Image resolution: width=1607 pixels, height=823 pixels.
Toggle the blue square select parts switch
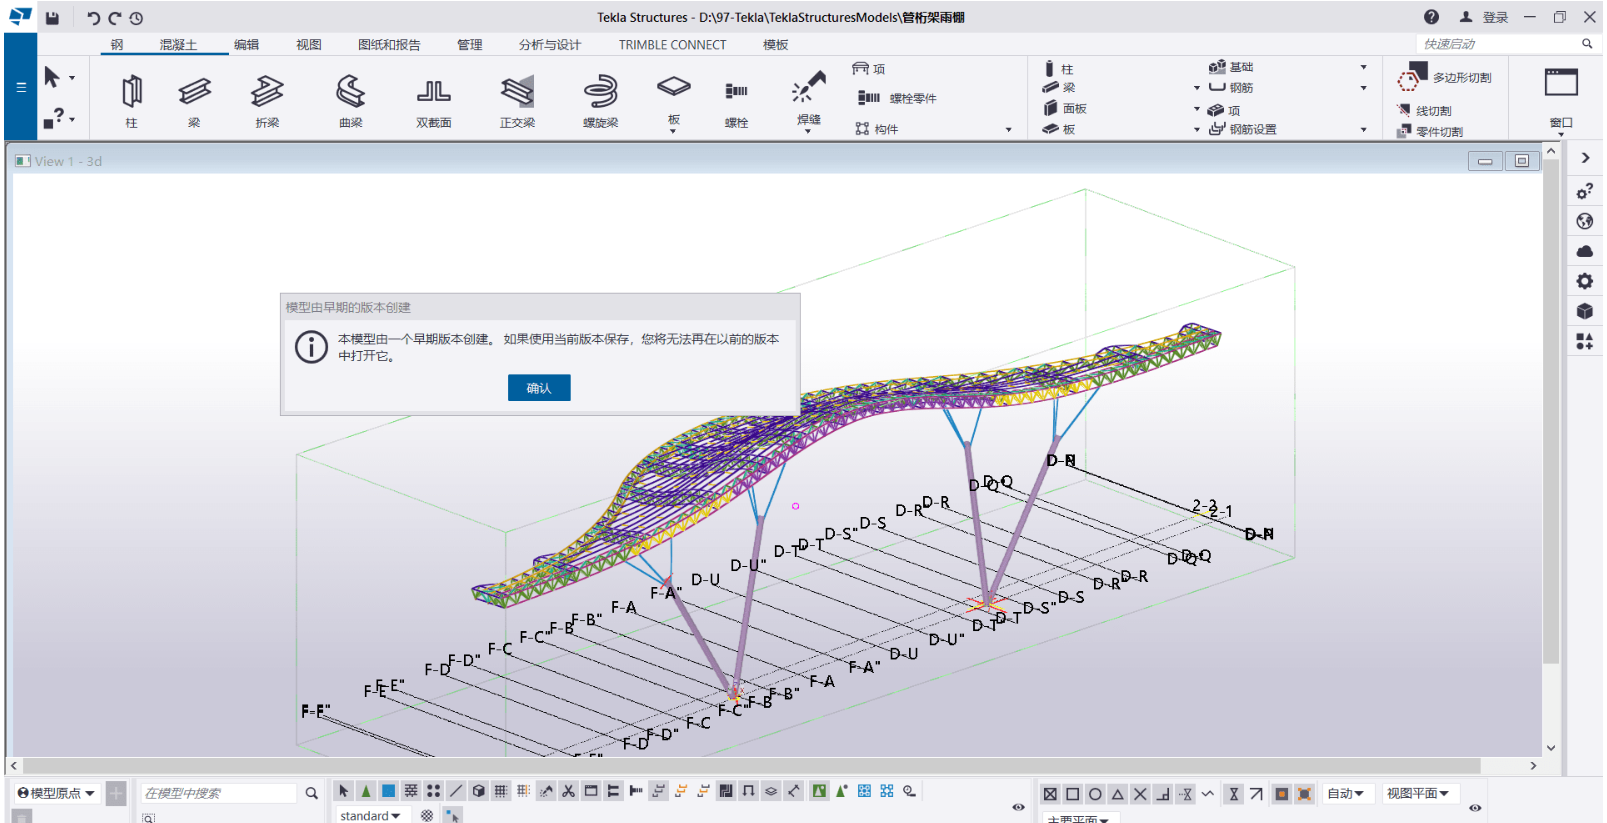388,791
